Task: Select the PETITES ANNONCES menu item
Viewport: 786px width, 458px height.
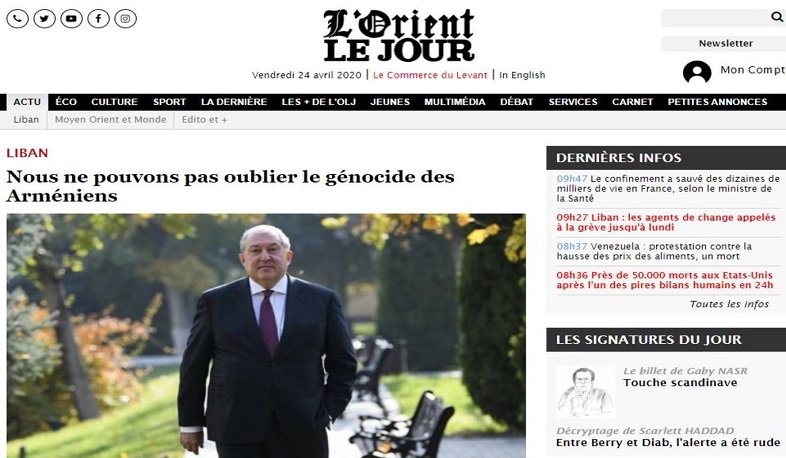Action: pos(717,102)
